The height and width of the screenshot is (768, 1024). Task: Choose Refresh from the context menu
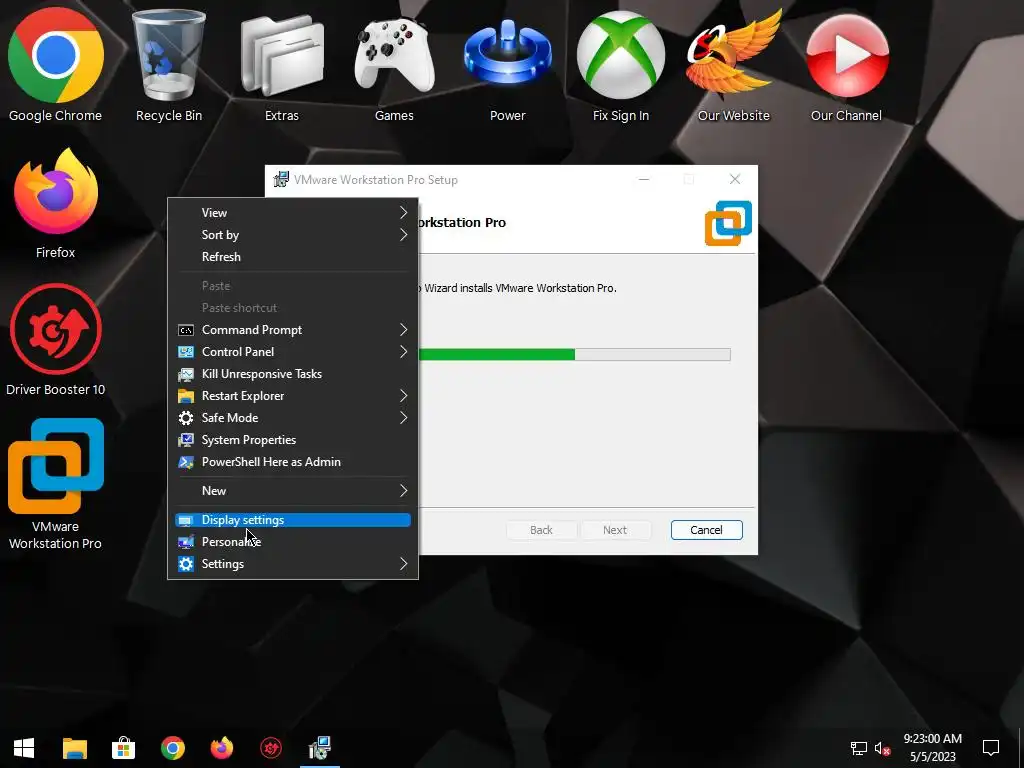point(293,257)
